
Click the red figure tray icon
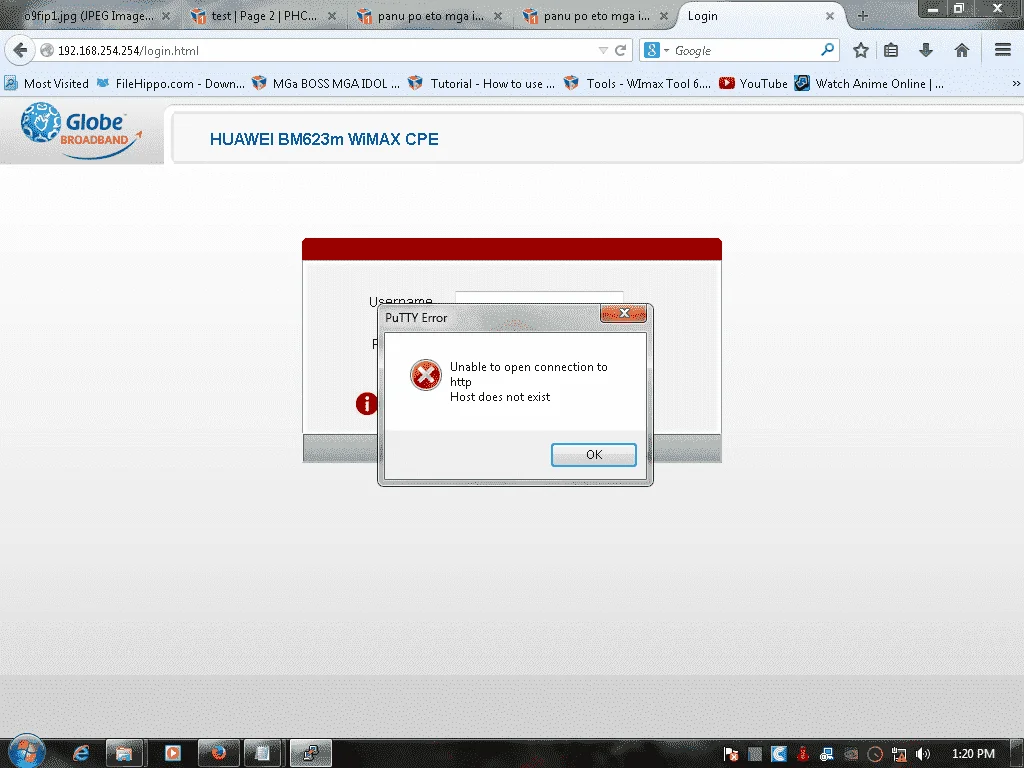pyautogui.click(x=803, y=754)
